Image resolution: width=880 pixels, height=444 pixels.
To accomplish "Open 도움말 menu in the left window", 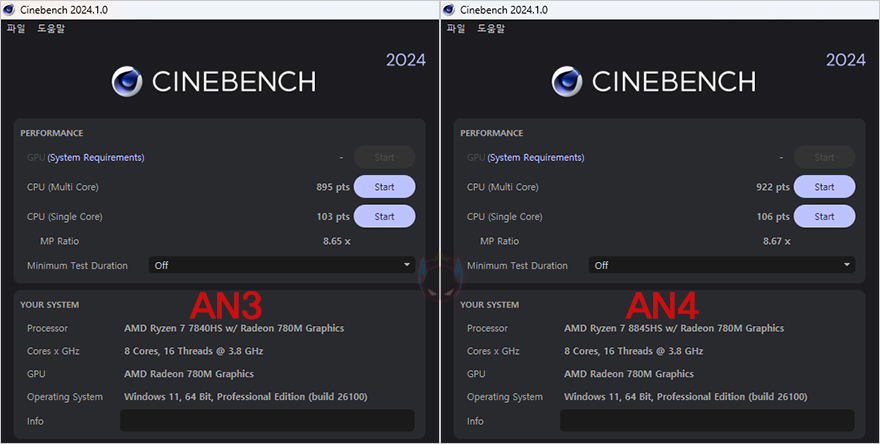I will 51,28.
